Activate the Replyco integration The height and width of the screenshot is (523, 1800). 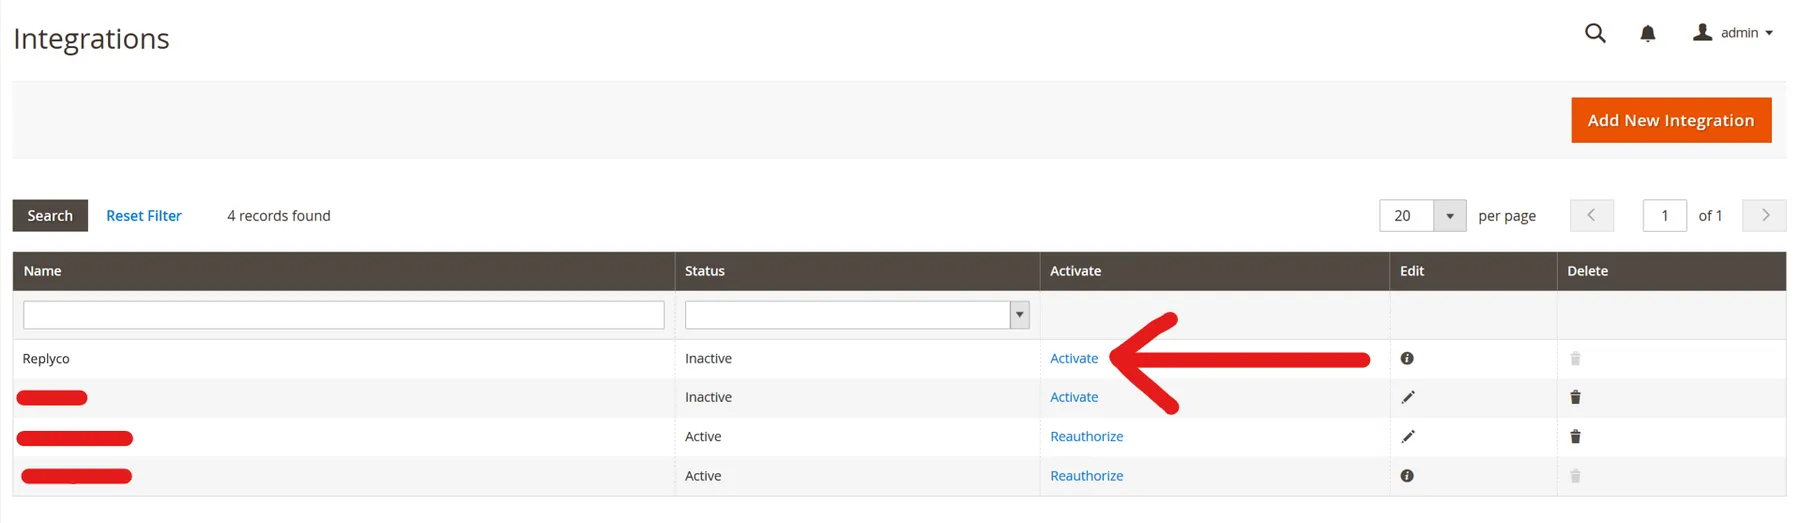pyautogui.click(x=1074, y=358)
